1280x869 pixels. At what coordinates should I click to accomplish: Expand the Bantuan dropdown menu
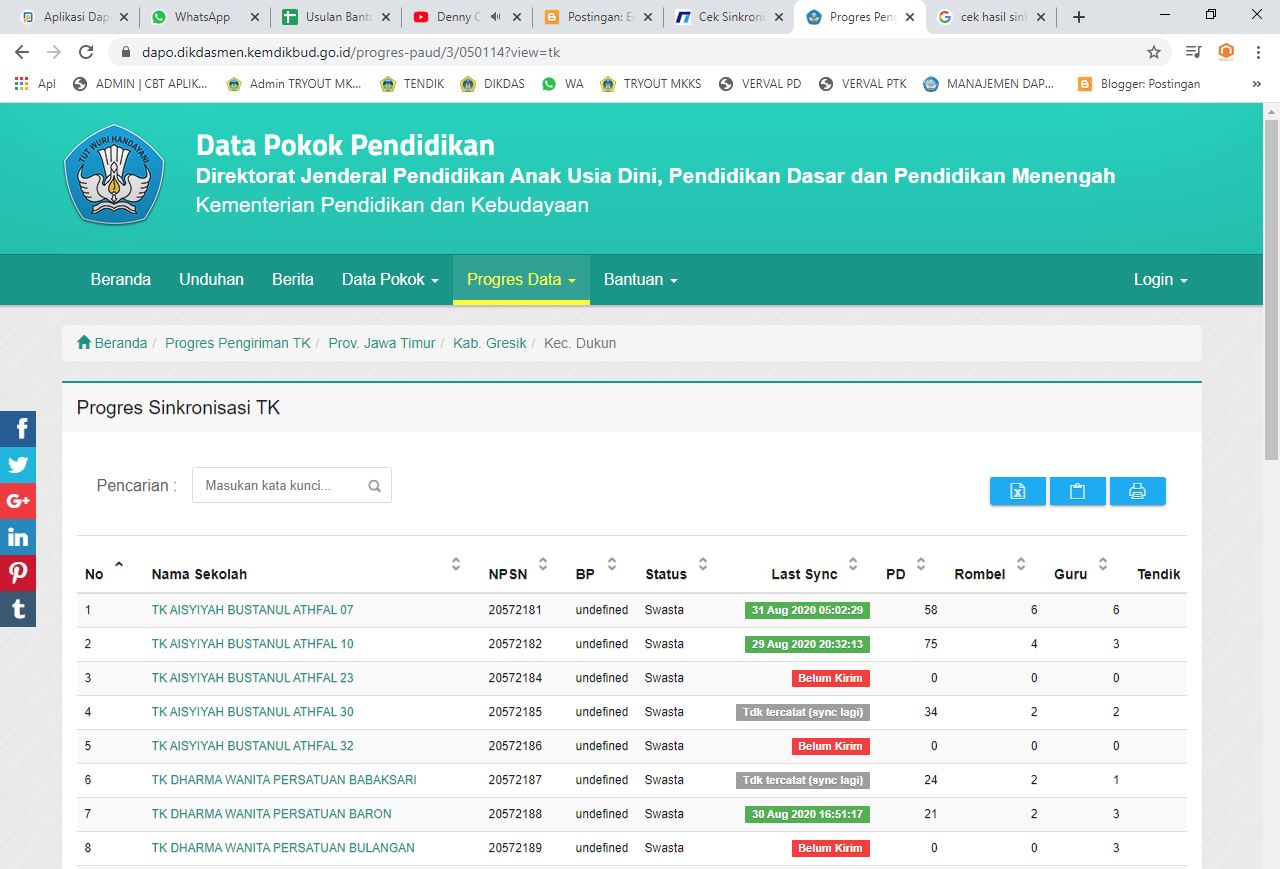pyautogui.click(x=641, y=280)
